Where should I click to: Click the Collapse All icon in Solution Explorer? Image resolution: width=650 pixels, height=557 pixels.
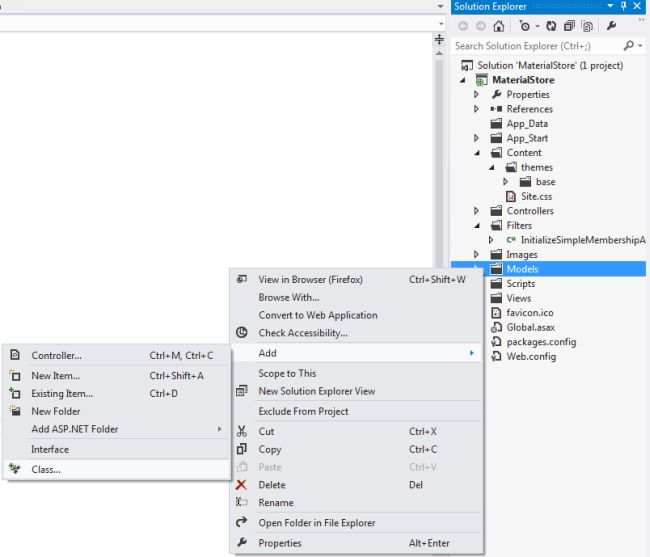pyautogui.click(x=570, y=26)
